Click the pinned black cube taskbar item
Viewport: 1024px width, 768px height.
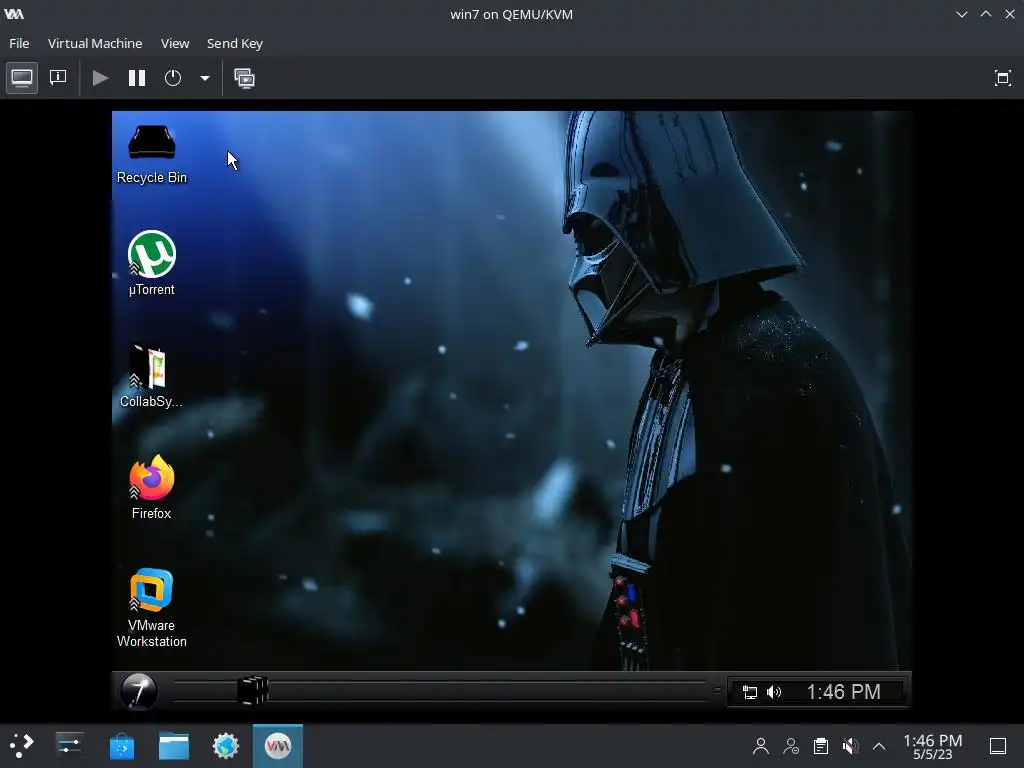[252, 690]
